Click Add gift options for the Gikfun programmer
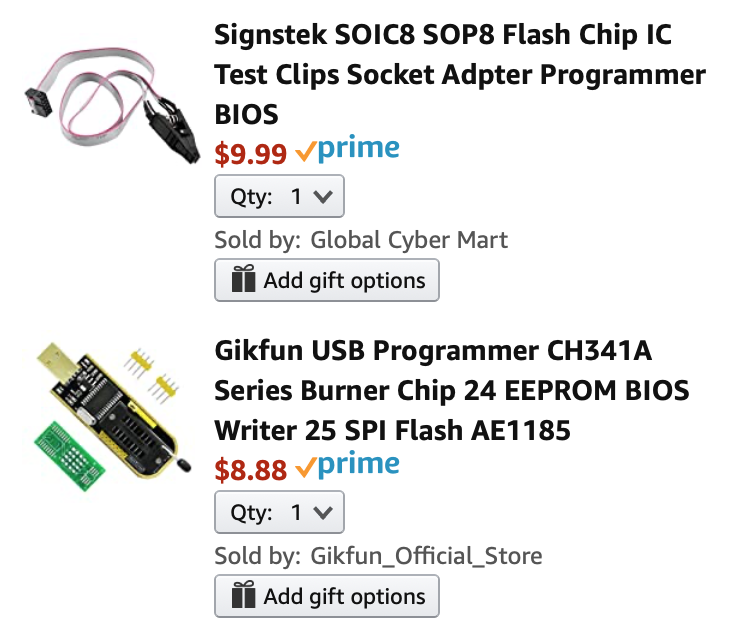Image resolution: width=736 pixels, height=640 pixels. click(x=327, y=597)
